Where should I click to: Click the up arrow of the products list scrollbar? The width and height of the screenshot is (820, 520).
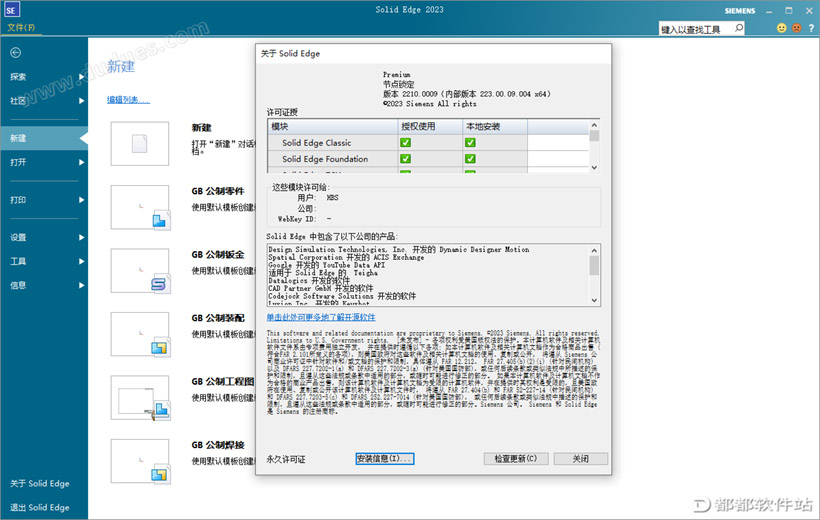(x=594, y=251)
